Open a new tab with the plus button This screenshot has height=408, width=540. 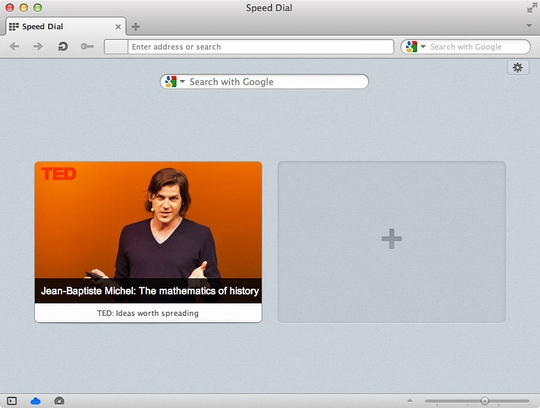tap(136, 27)
